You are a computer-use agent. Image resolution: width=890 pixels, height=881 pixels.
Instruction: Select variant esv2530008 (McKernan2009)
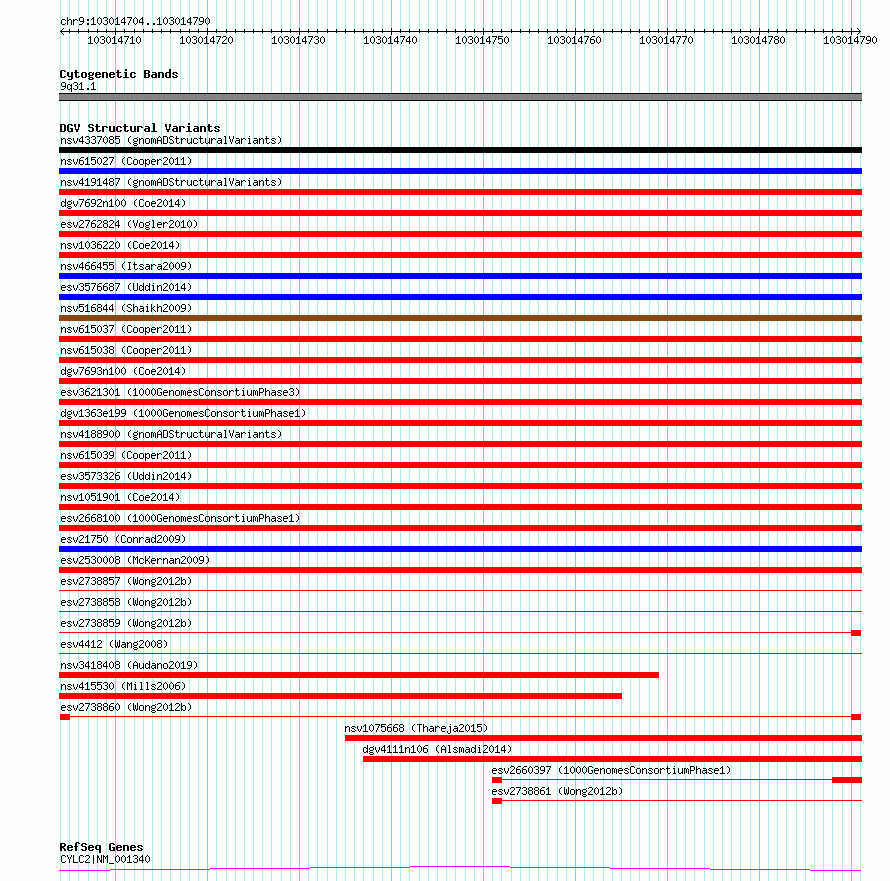[x=135, y=560]
